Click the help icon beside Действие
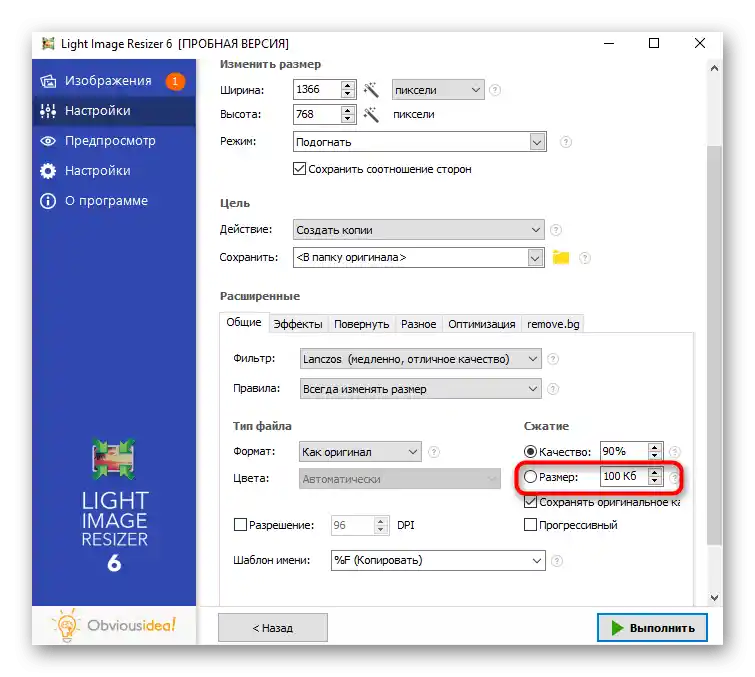This screenshot has width=755, height=677. click(556, 230)
